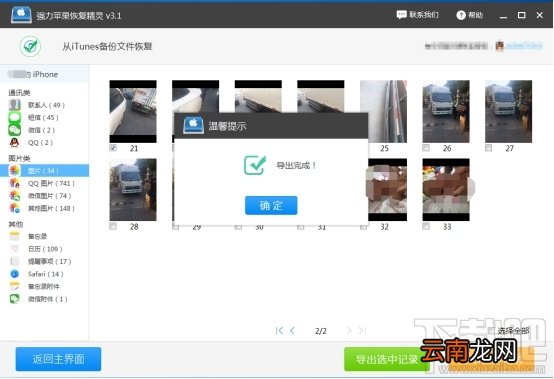This screenshot has width=554, height=379.
Task: Go to next page arrow
Action: point(349,331)
